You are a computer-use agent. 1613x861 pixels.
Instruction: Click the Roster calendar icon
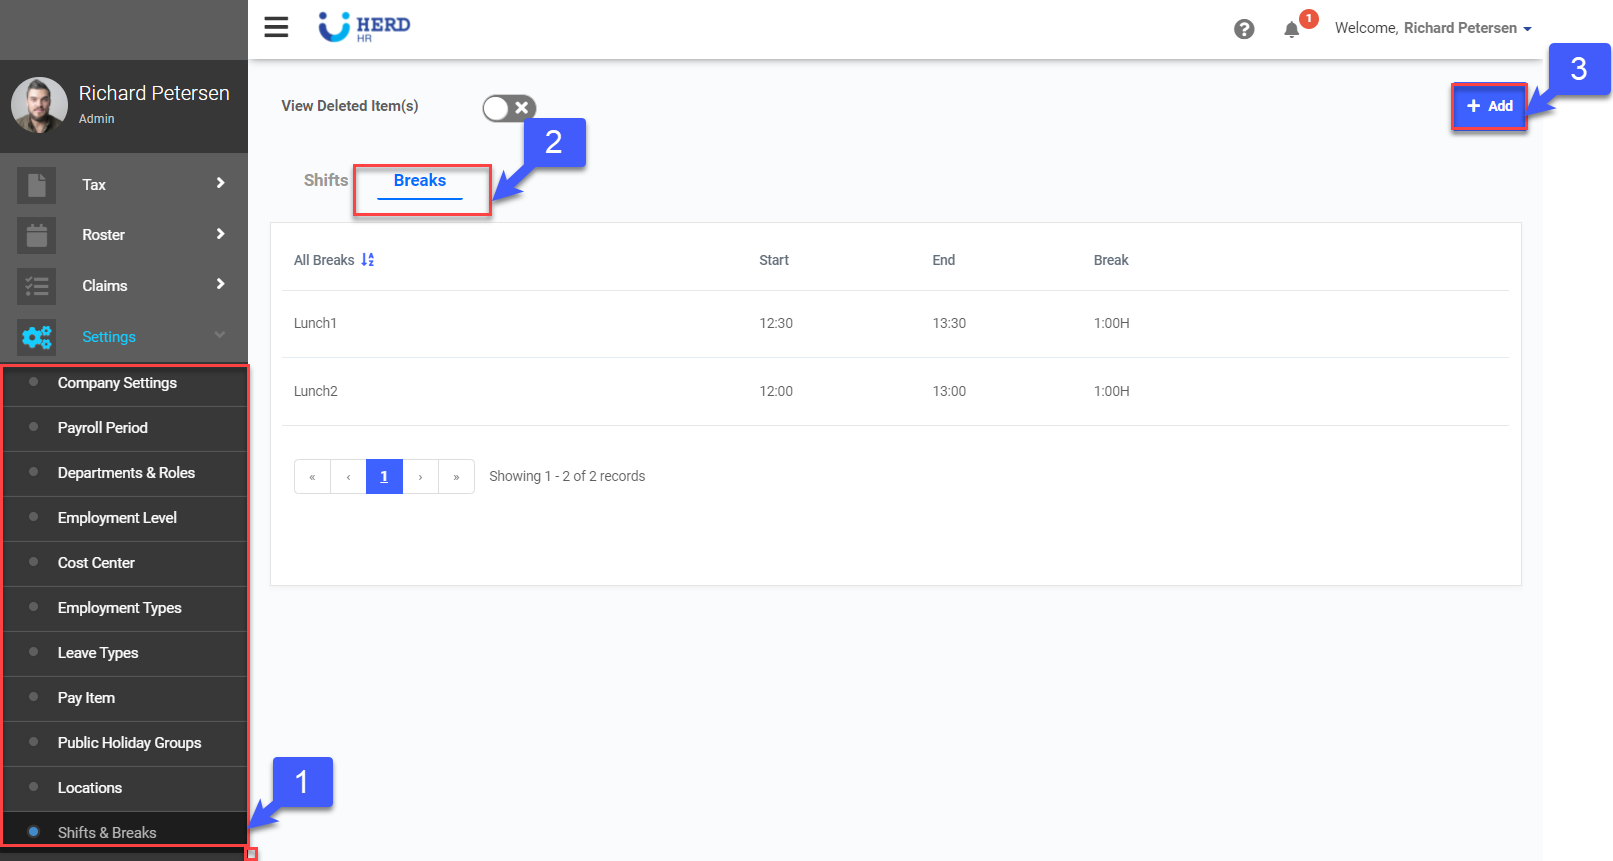[x=37, y=235]
